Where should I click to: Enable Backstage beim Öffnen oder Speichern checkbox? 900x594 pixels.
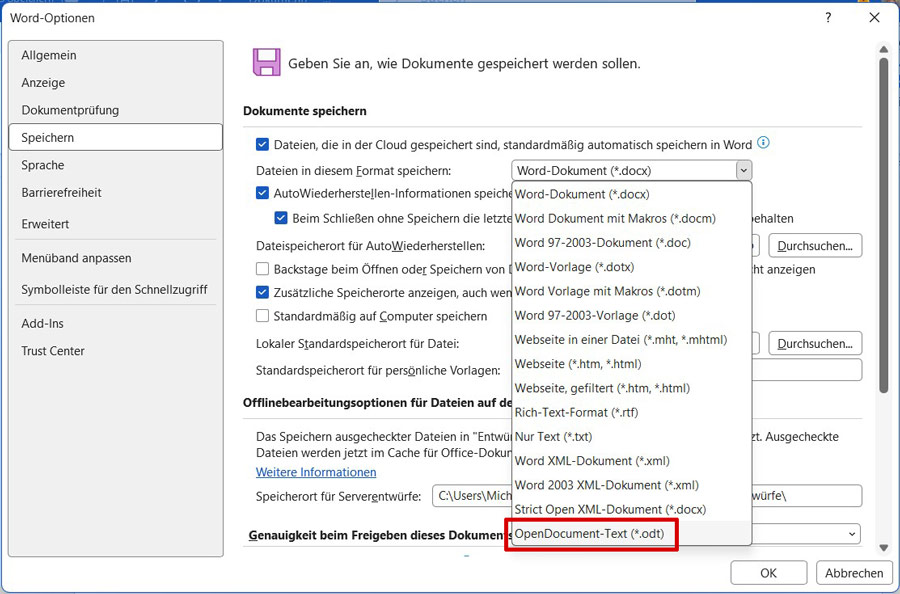pos(262,269)
